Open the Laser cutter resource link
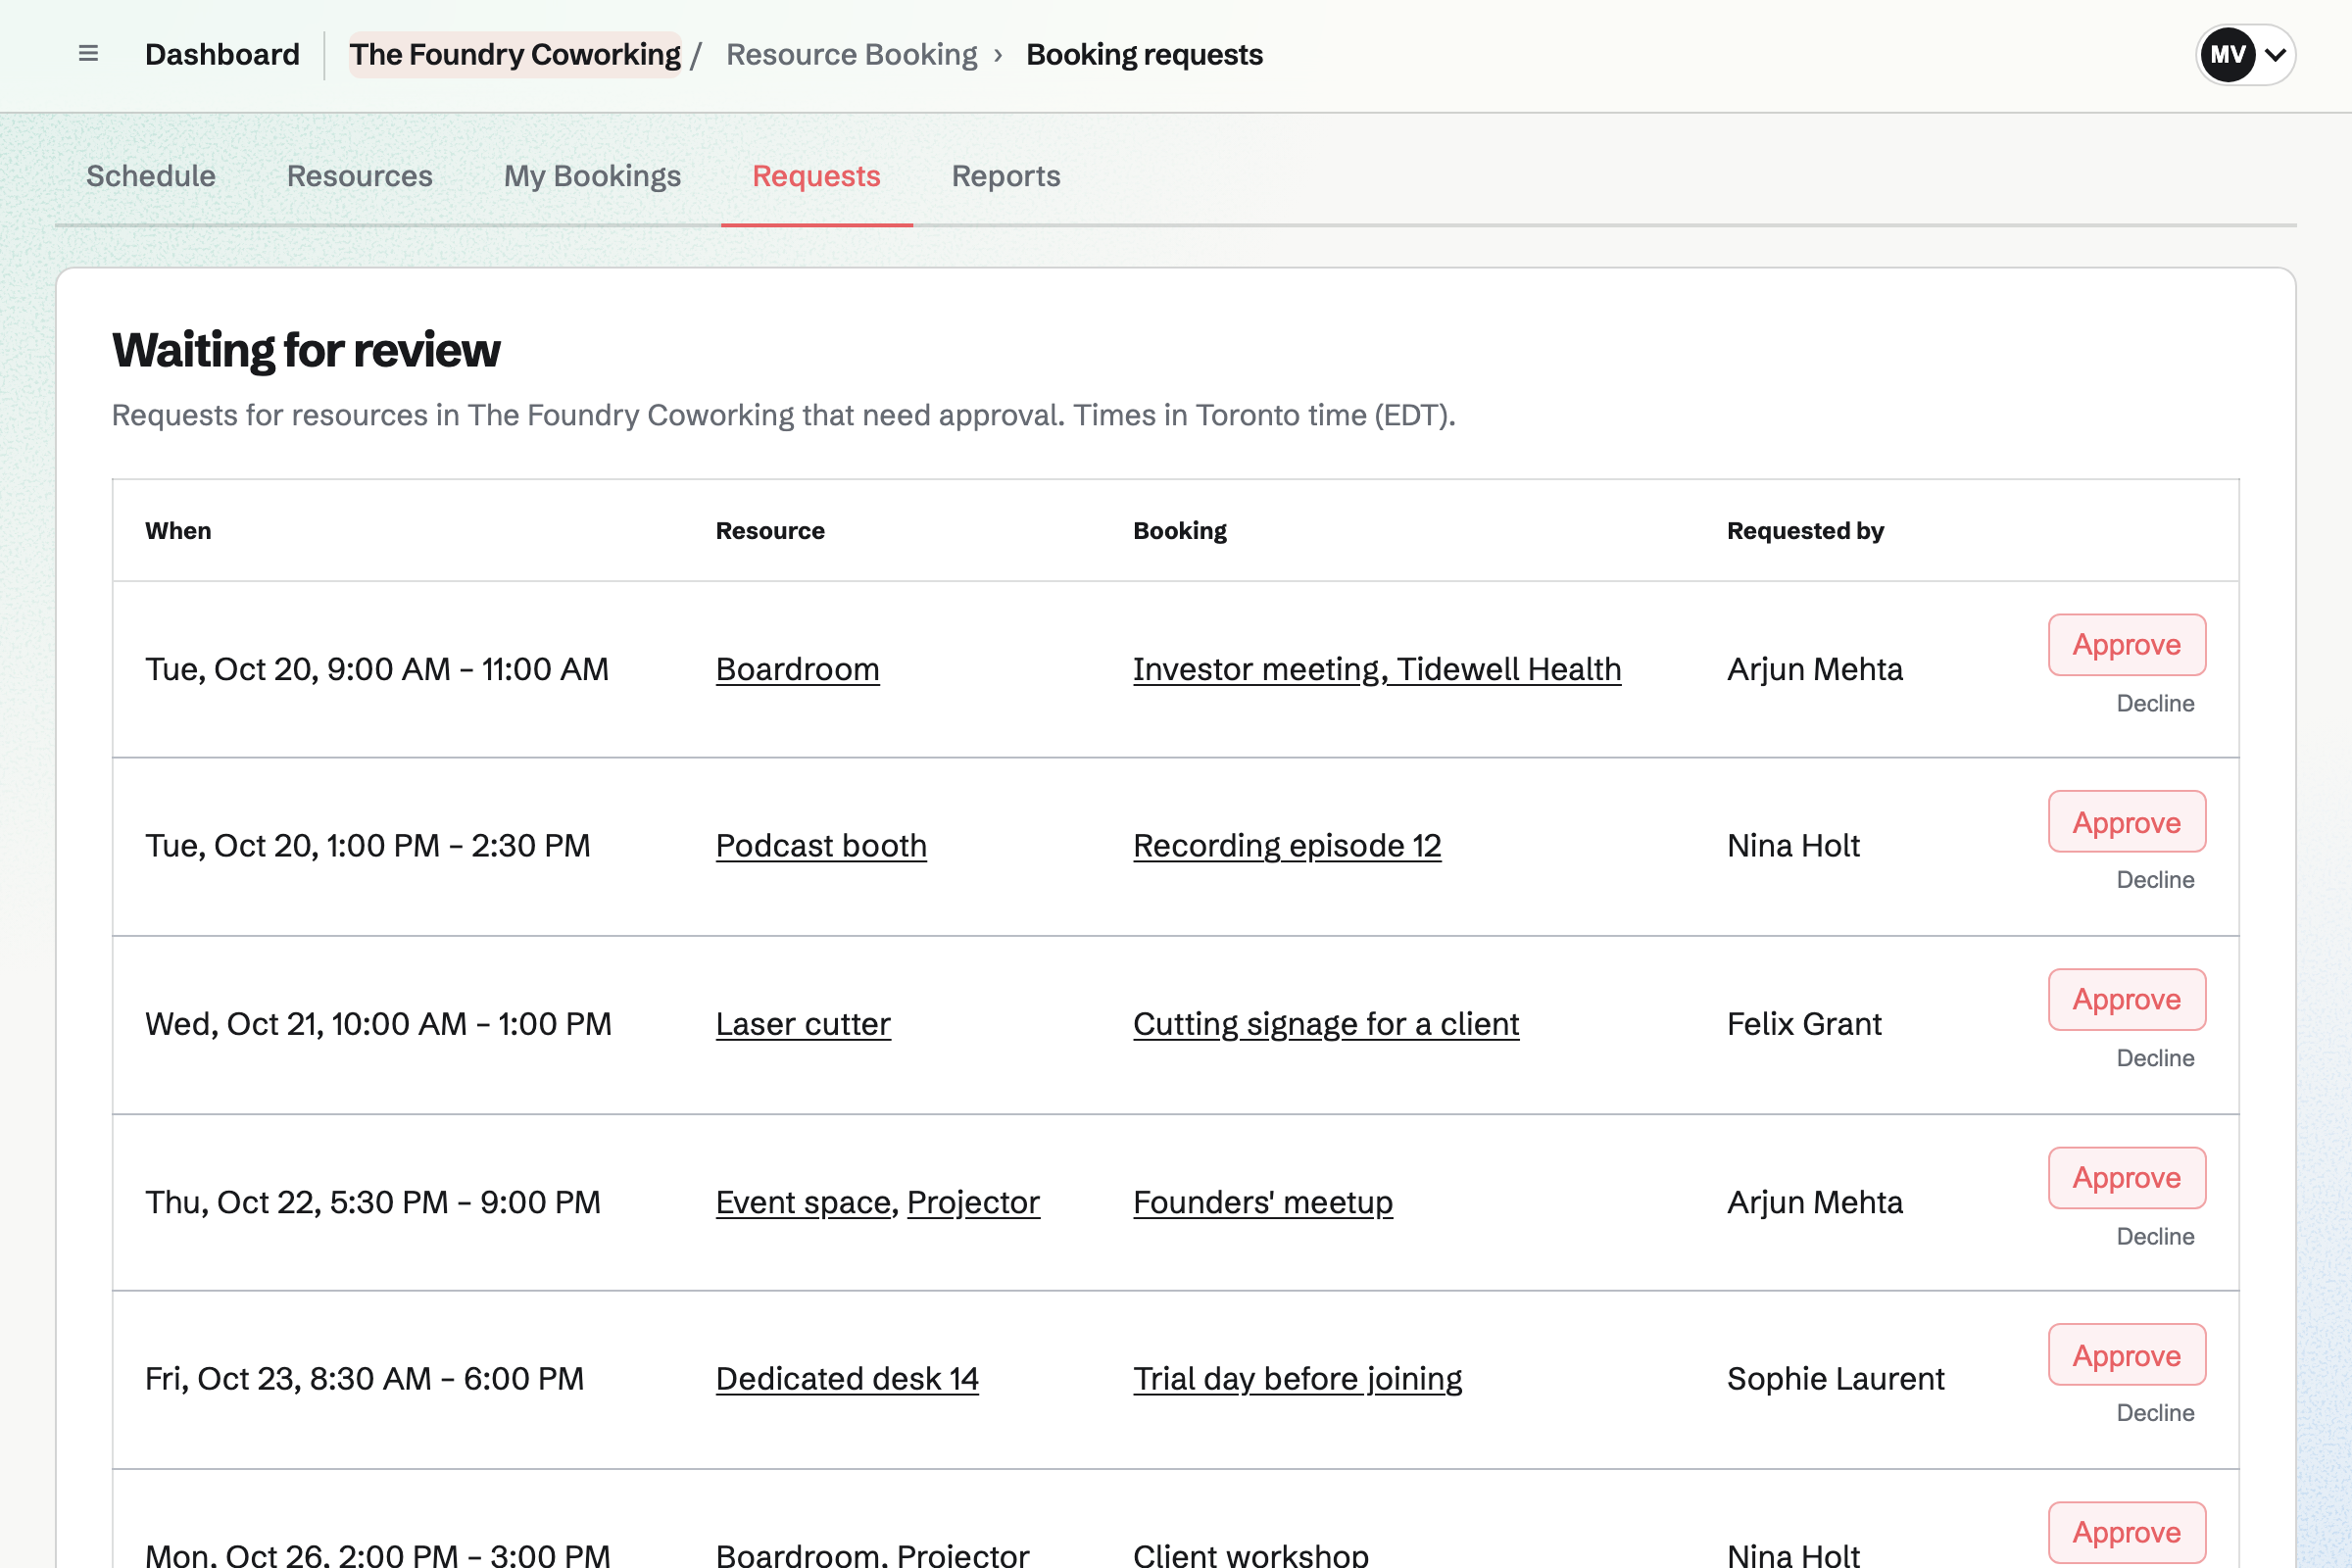Screen dimensions: 2352x1568 803,1024
